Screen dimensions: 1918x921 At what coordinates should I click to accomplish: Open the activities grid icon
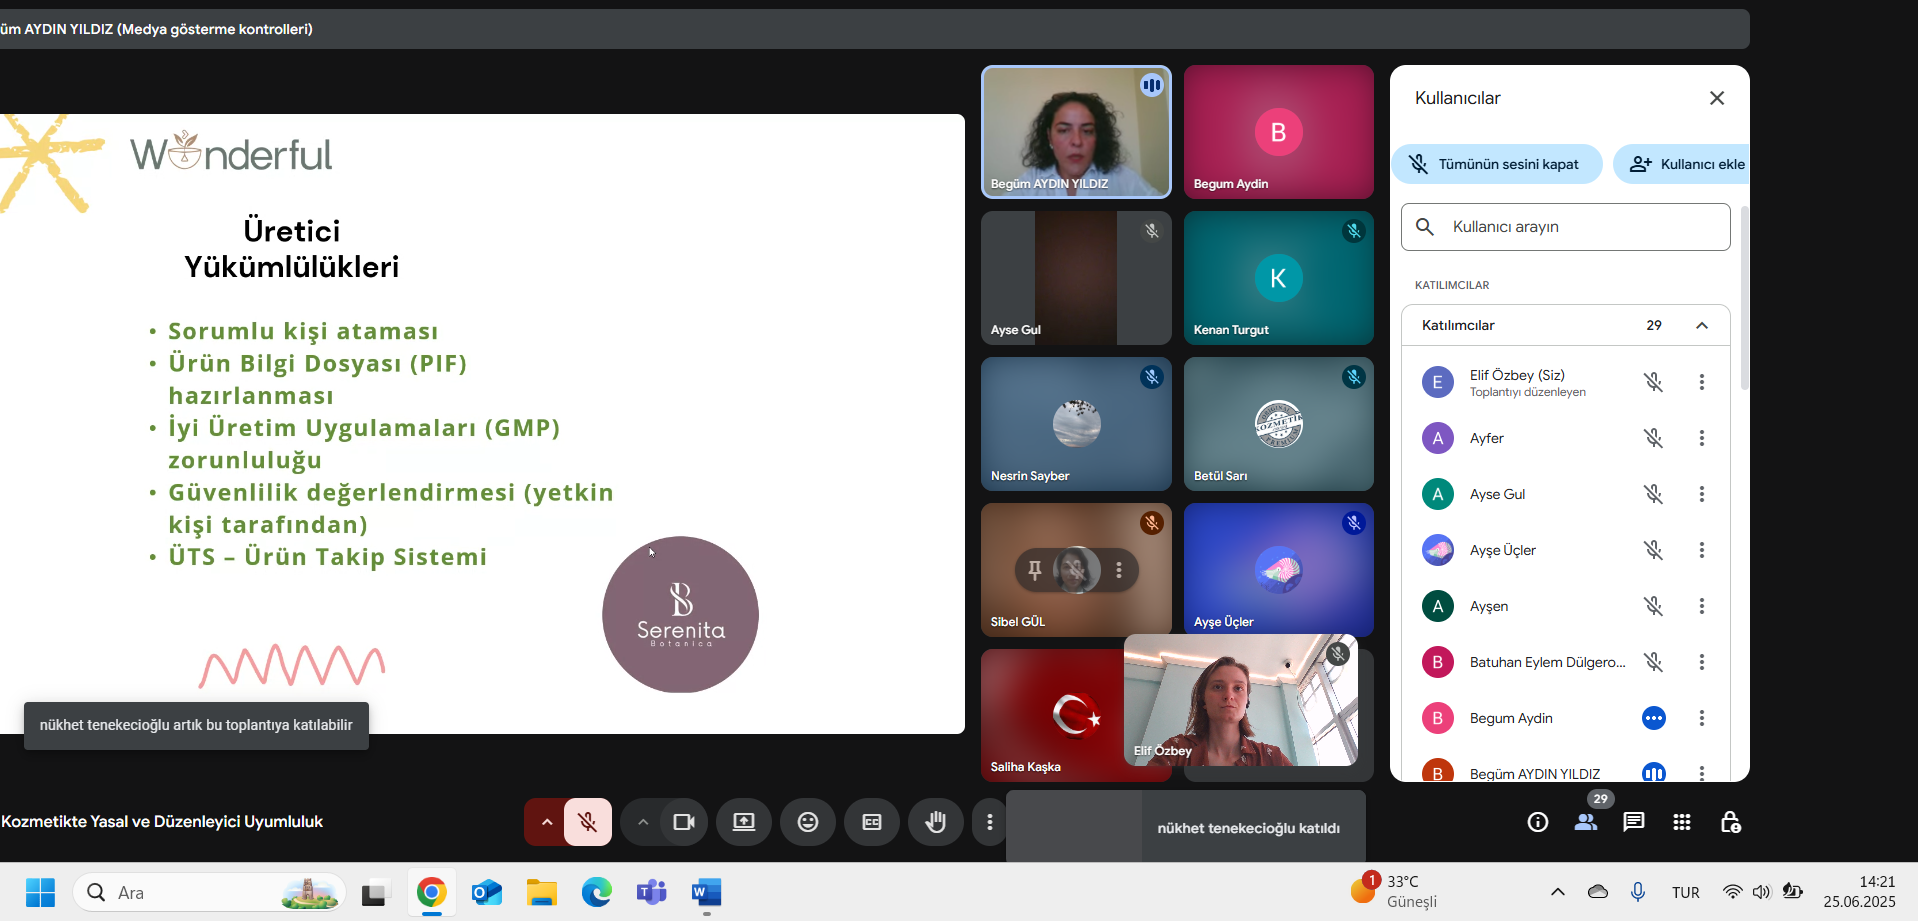pos(1682,822)
